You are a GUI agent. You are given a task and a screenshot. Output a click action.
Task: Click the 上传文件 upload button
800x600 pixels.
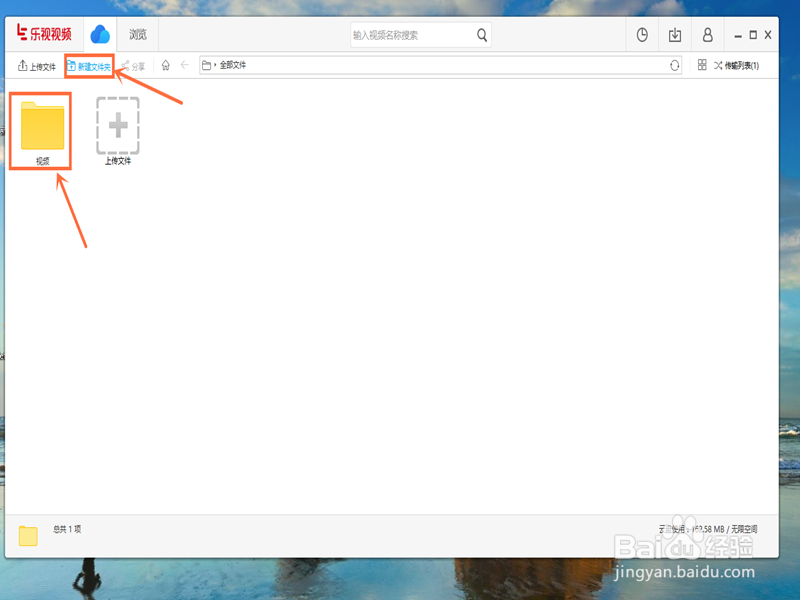pyautogui.click(x=36, y=64)
